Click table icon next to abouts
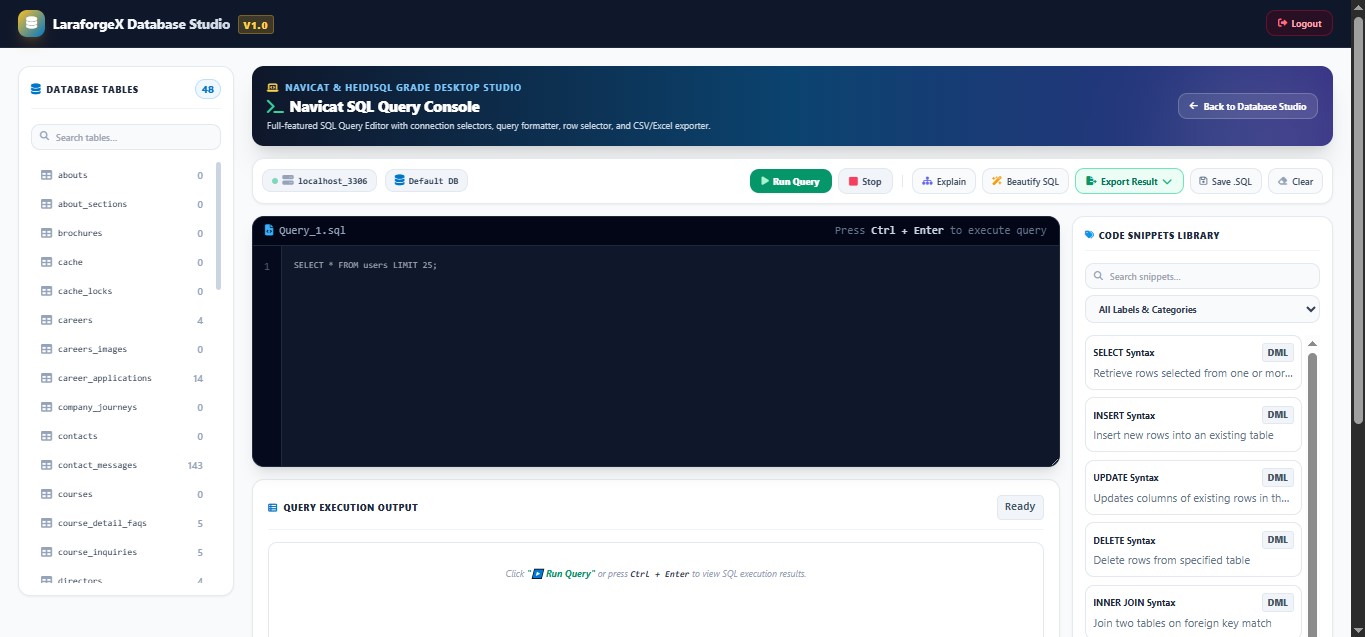The width and height of the screenshot is (1365, 637). pos(46,175)
